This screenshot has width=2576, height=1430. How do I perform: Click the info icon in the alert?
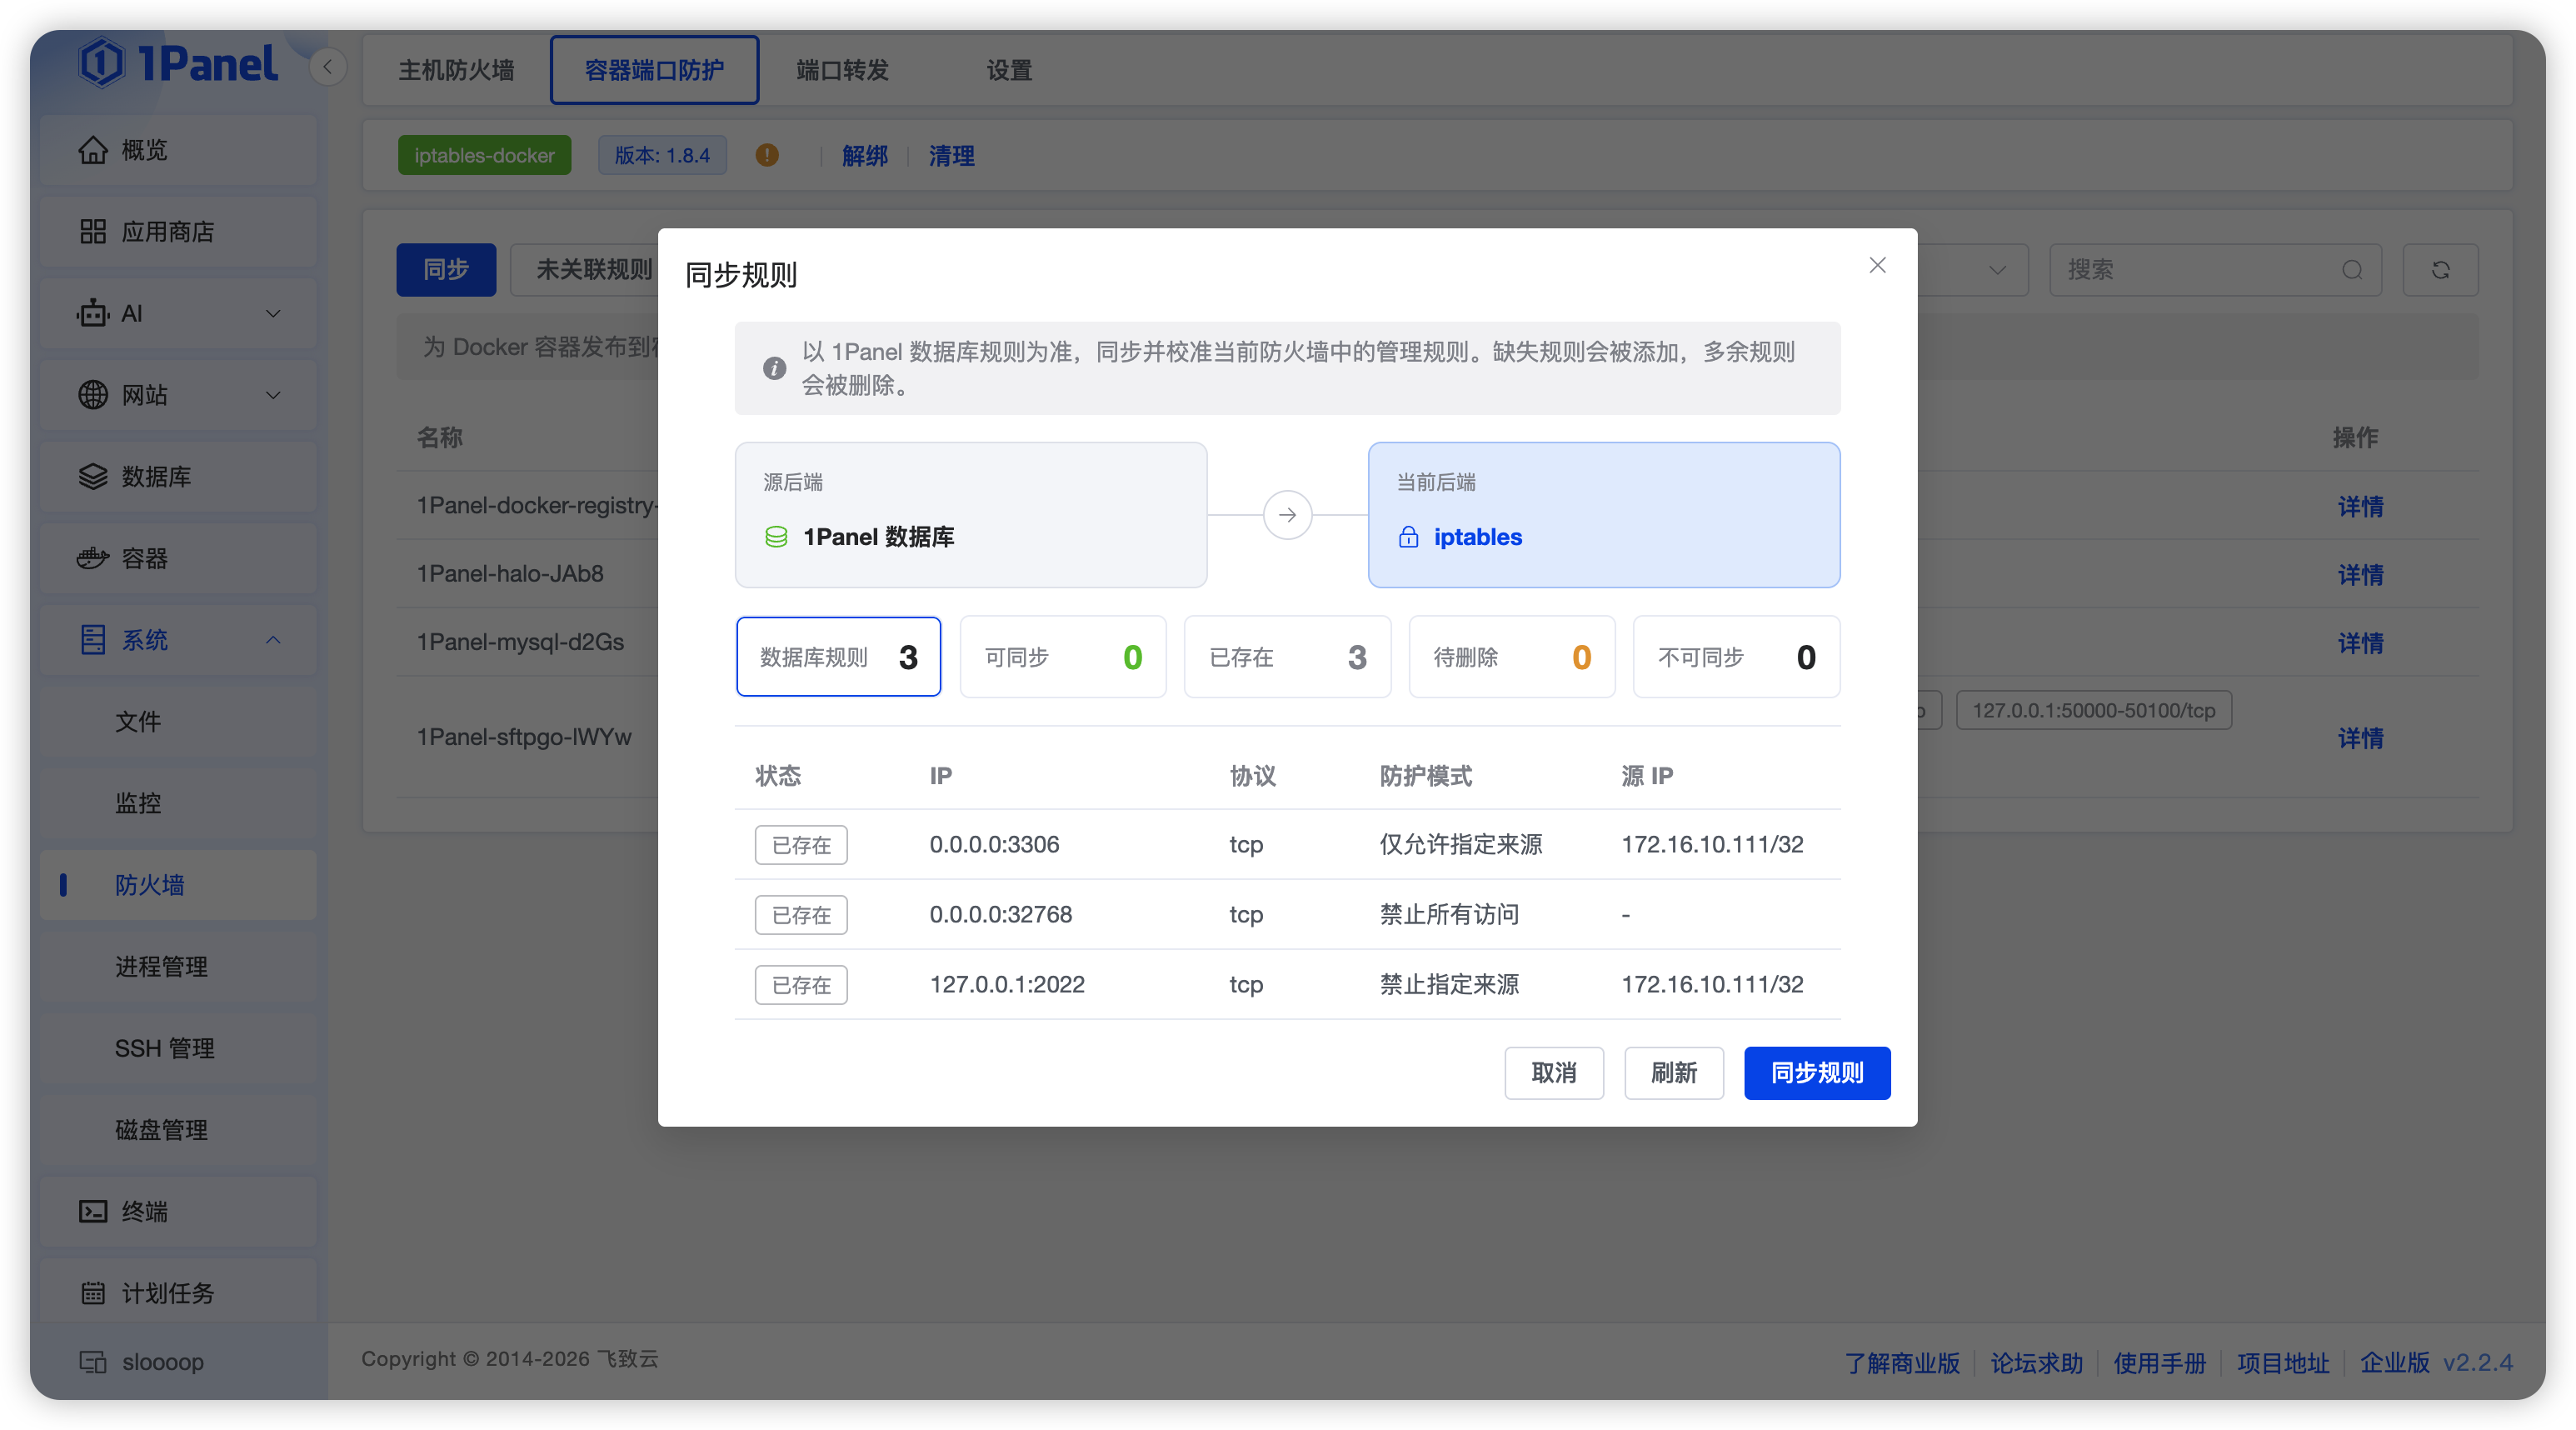[x=774, y=368]
